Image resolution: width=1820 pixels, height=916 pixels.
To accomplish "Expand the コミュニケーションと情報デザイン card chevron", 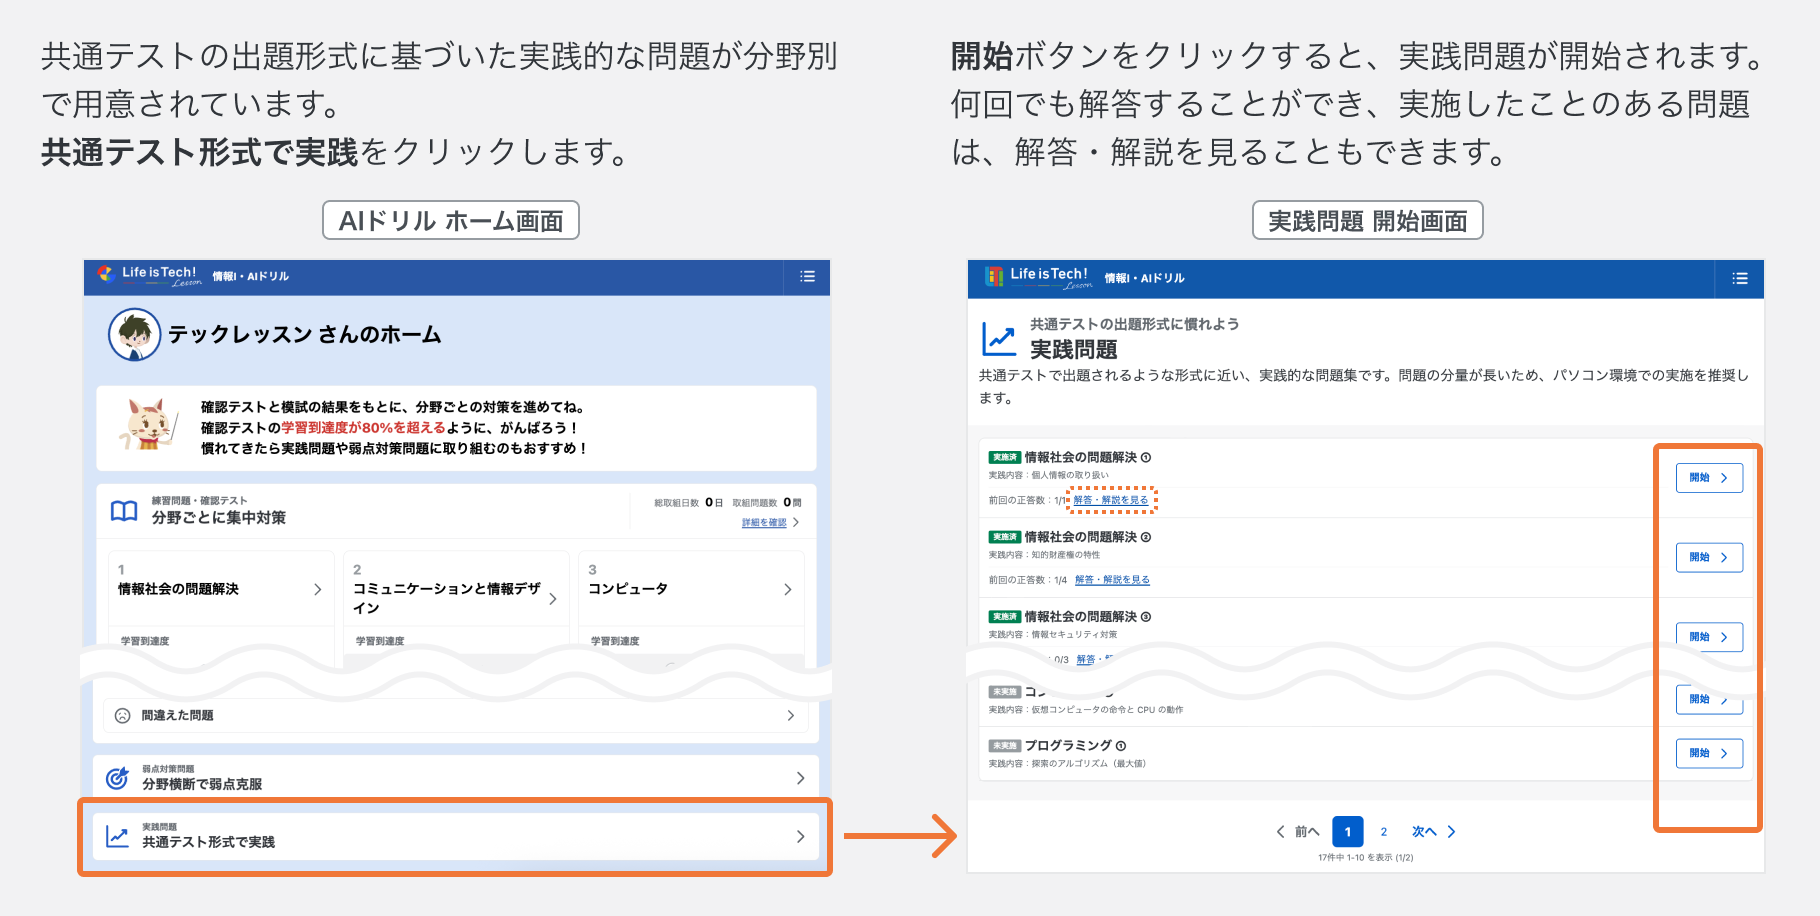I will [553, 599].
